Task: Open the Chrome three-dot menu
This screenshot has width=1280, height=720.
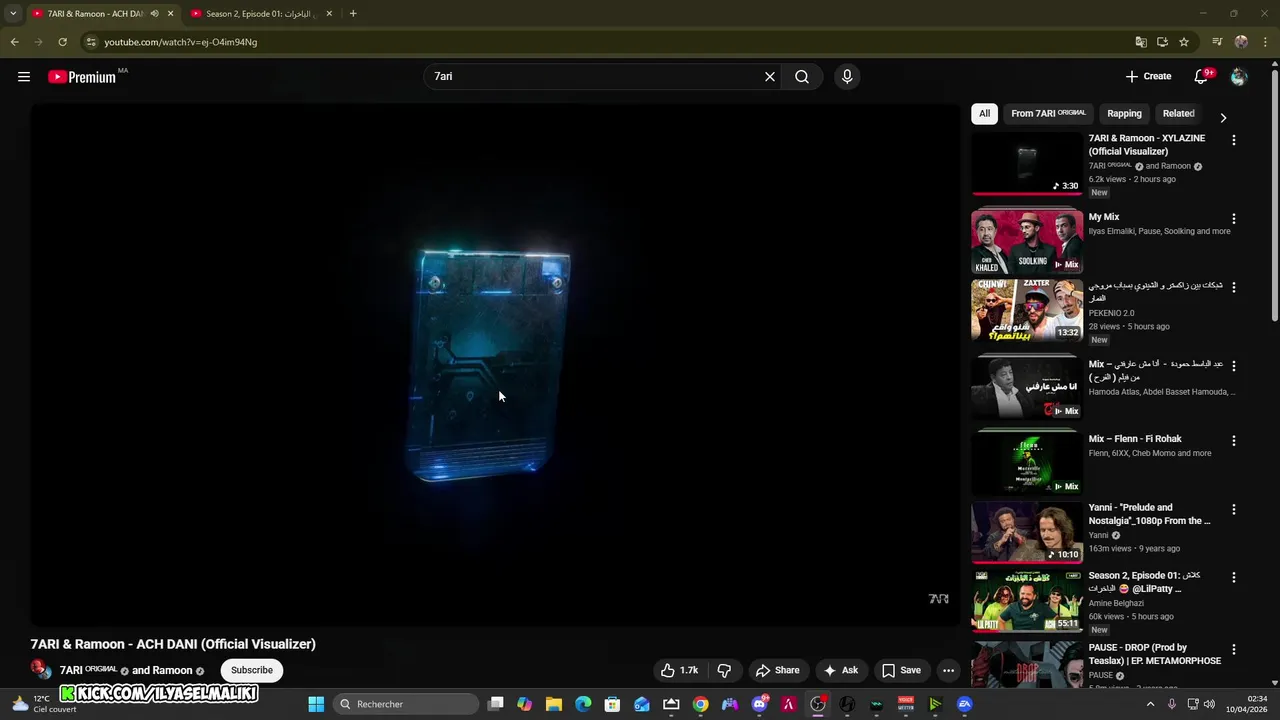Action: pyautogui.click(x=1264, y=42)
